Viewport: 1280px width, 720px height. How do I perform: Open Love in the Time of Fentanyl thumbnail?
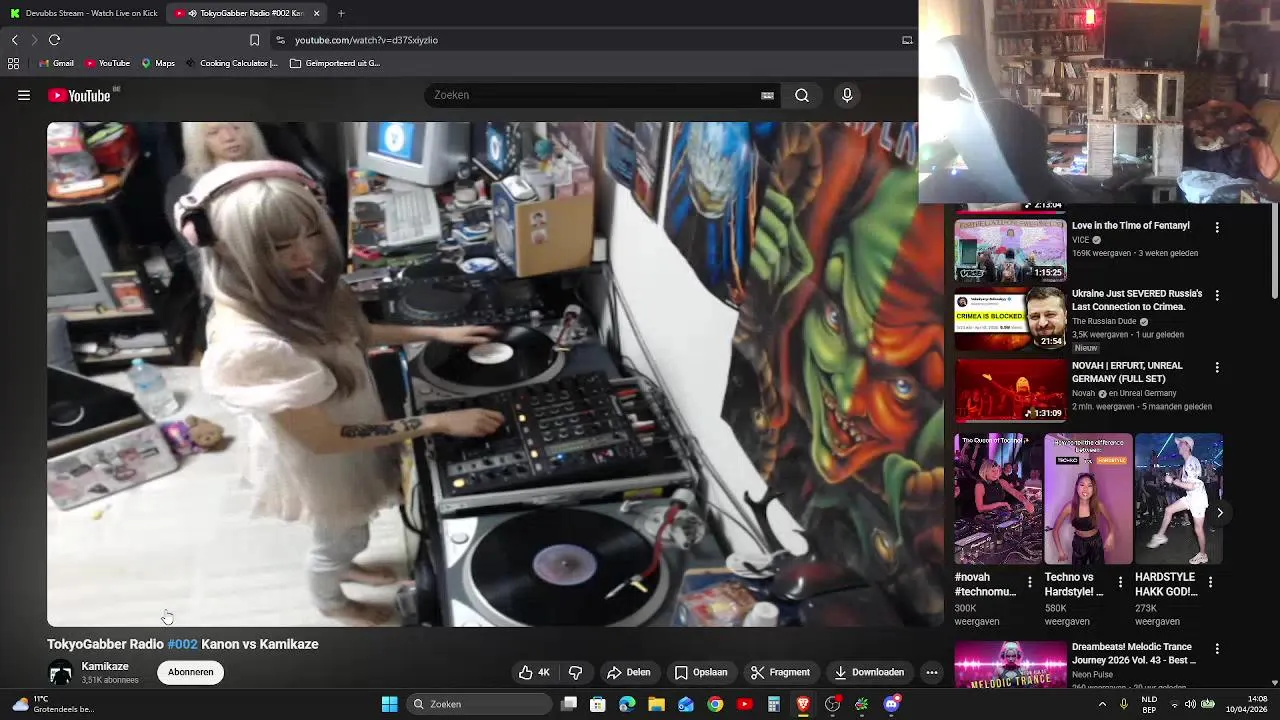pos(1010,250)
